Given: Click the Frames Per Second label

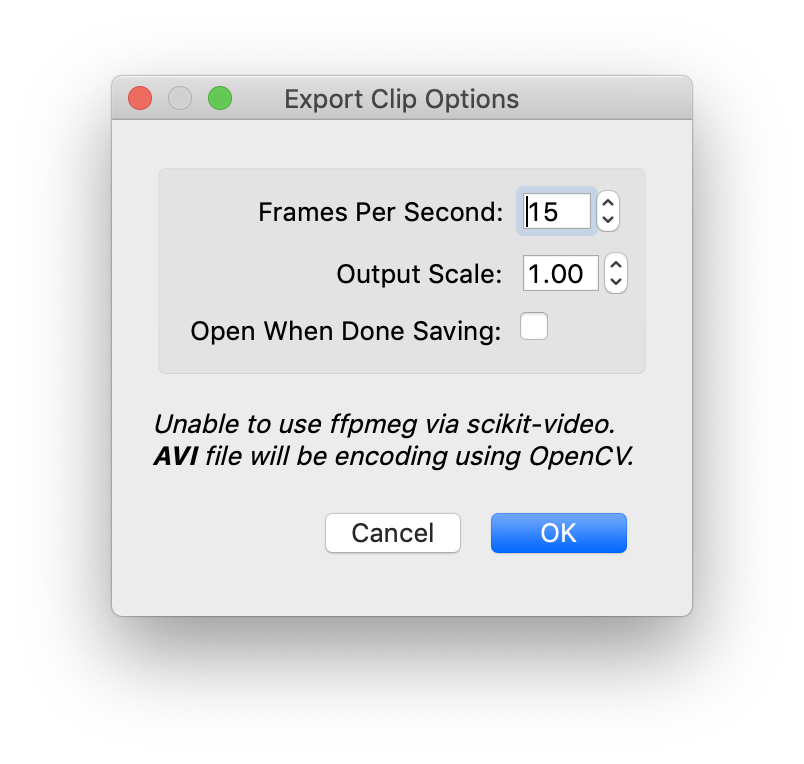Looking at the screenshot, I should (x=380, y=212).
